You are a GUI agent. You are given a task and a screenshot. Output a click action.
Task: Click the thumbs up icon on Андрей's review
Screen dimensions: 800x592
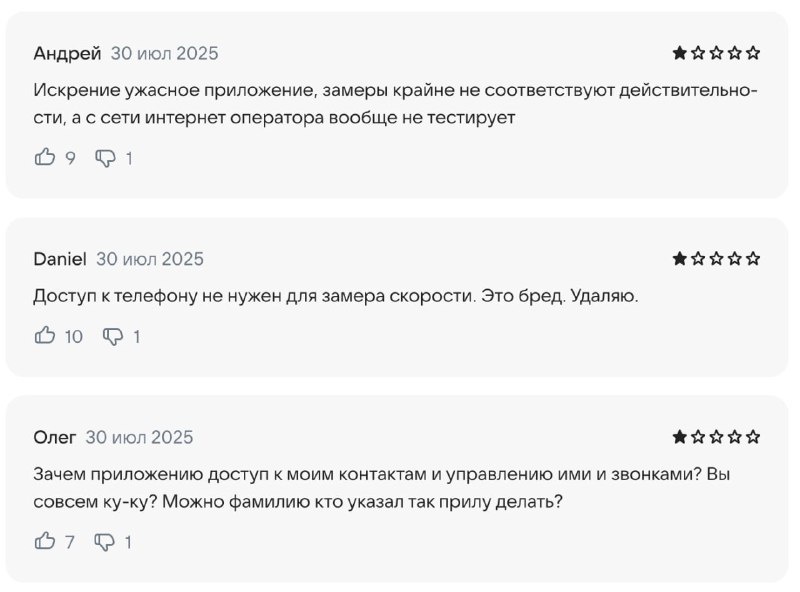pyautogui.click(x=44, y=157)
